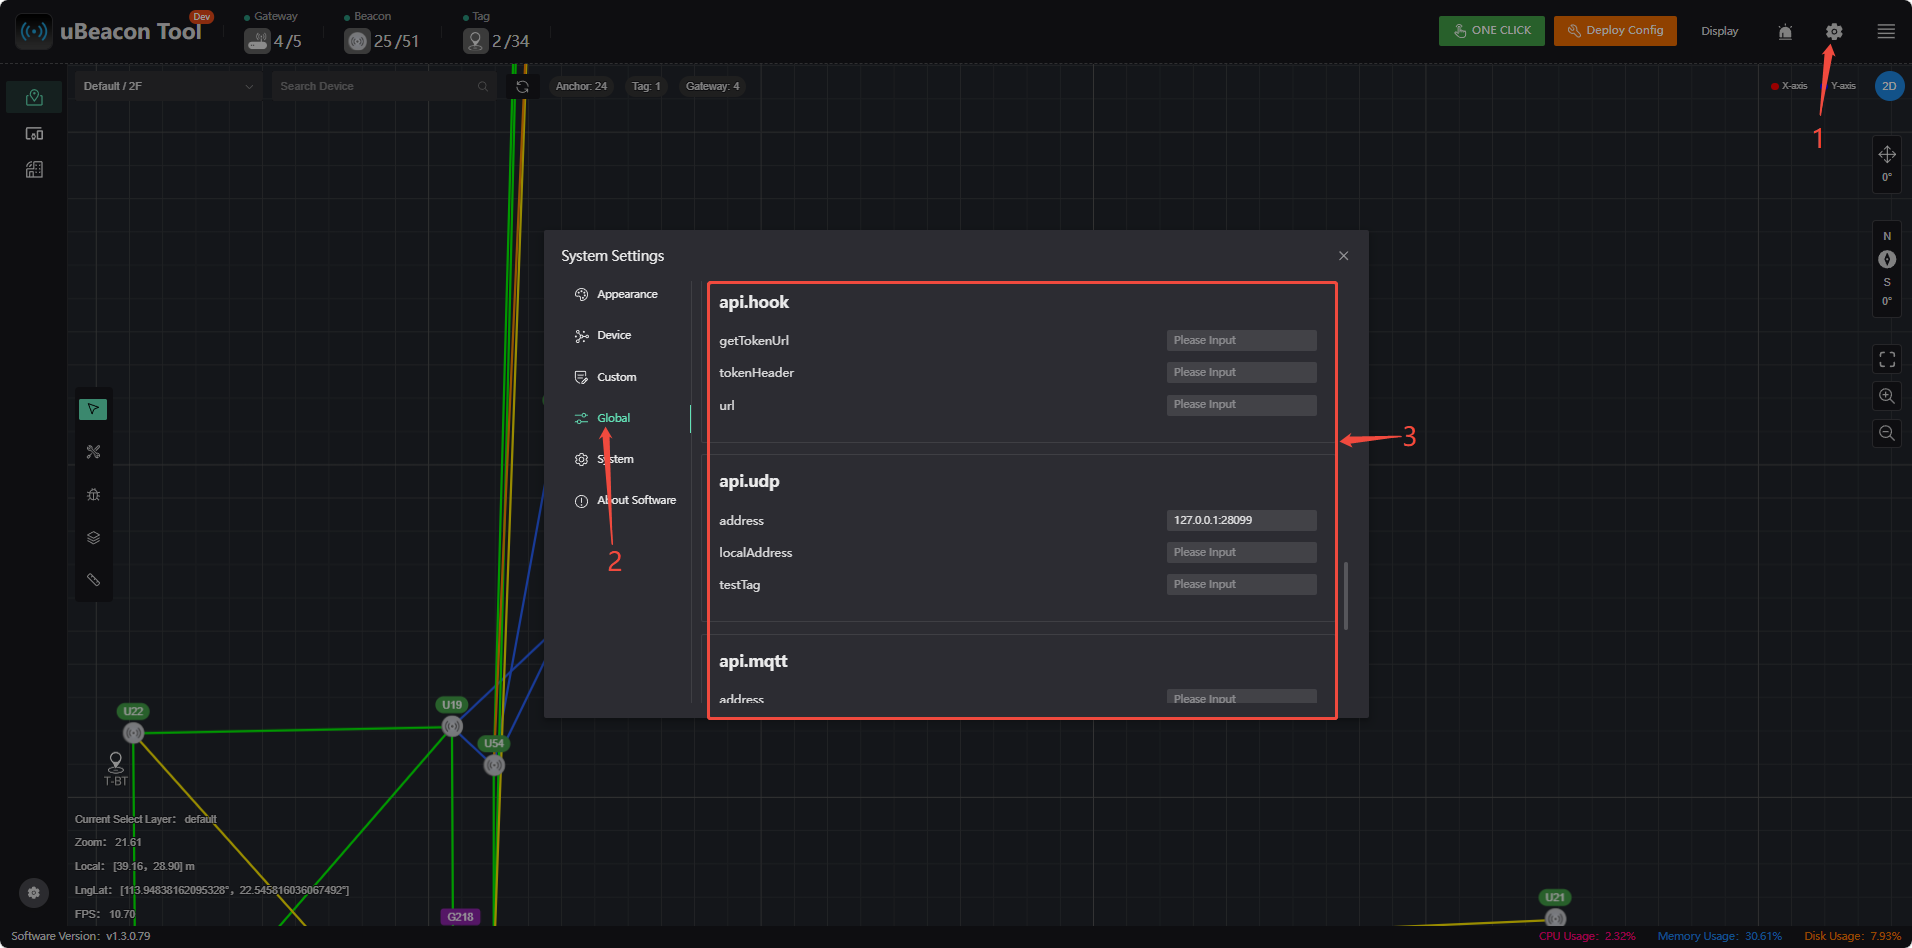Image resolution: width=1912 pixels, height=948 pixels.
Task: Toggle the X-axis indicator
Action: click(1789, 86)
